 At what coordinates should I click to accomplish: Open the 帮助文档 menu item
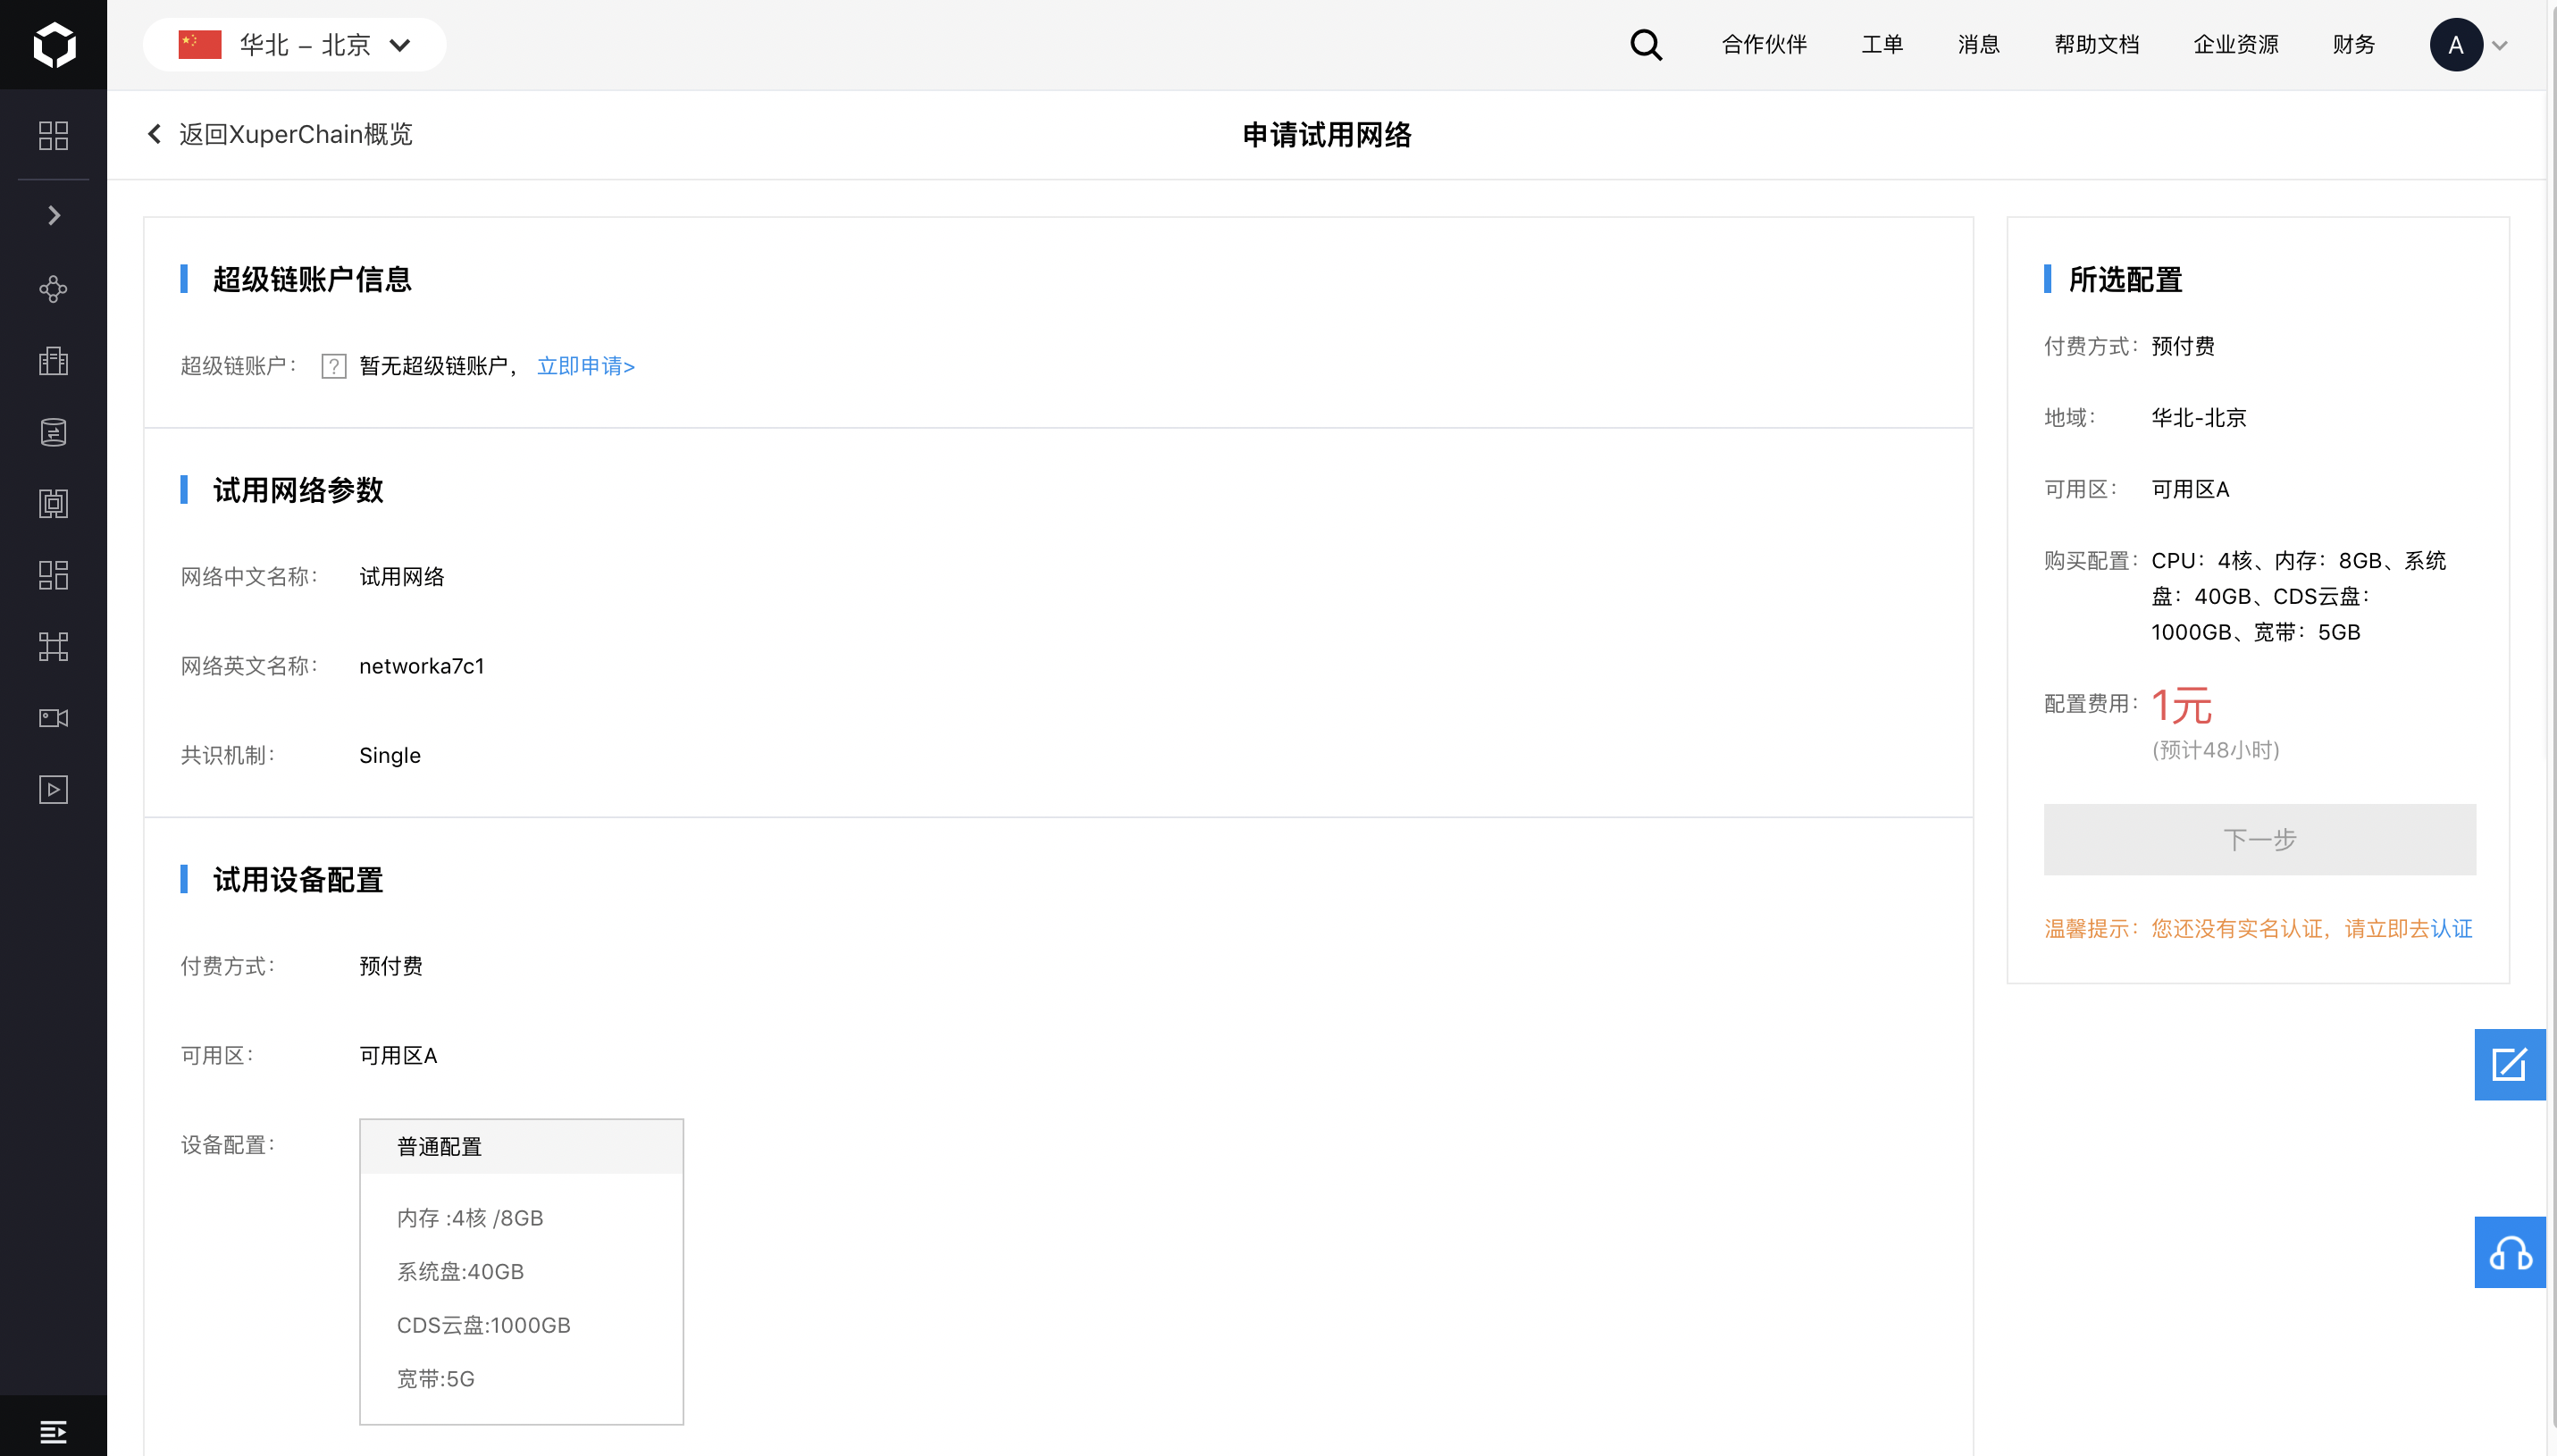point(2096,45)
